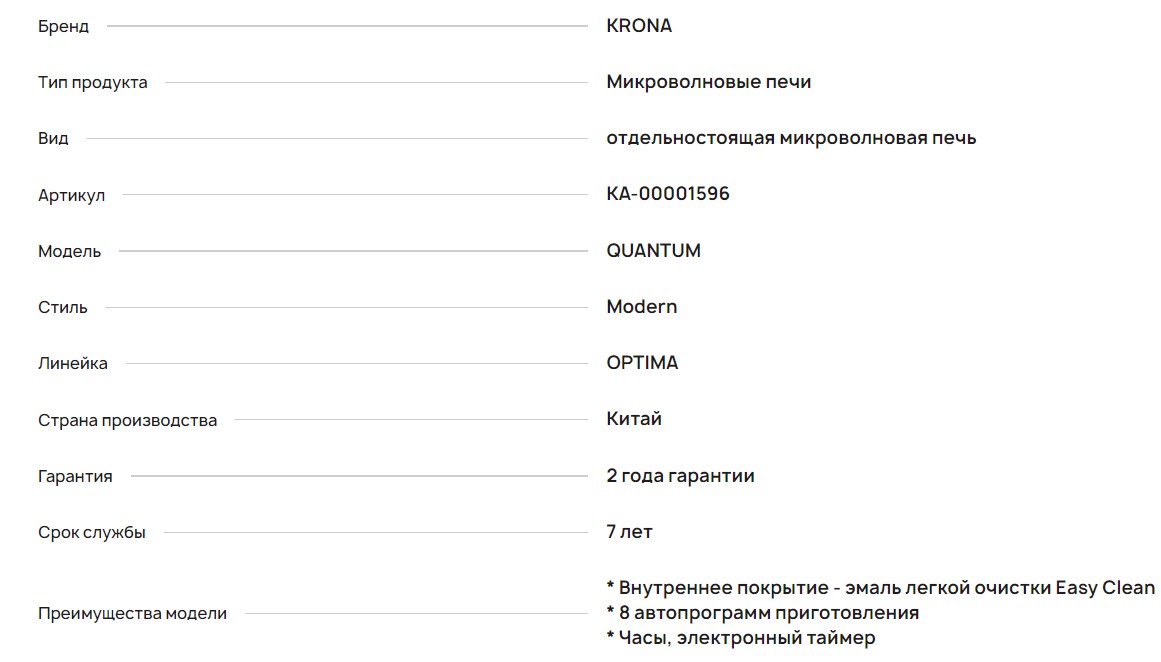Select the "Тип продукта" row label

(x=92, y=83)
